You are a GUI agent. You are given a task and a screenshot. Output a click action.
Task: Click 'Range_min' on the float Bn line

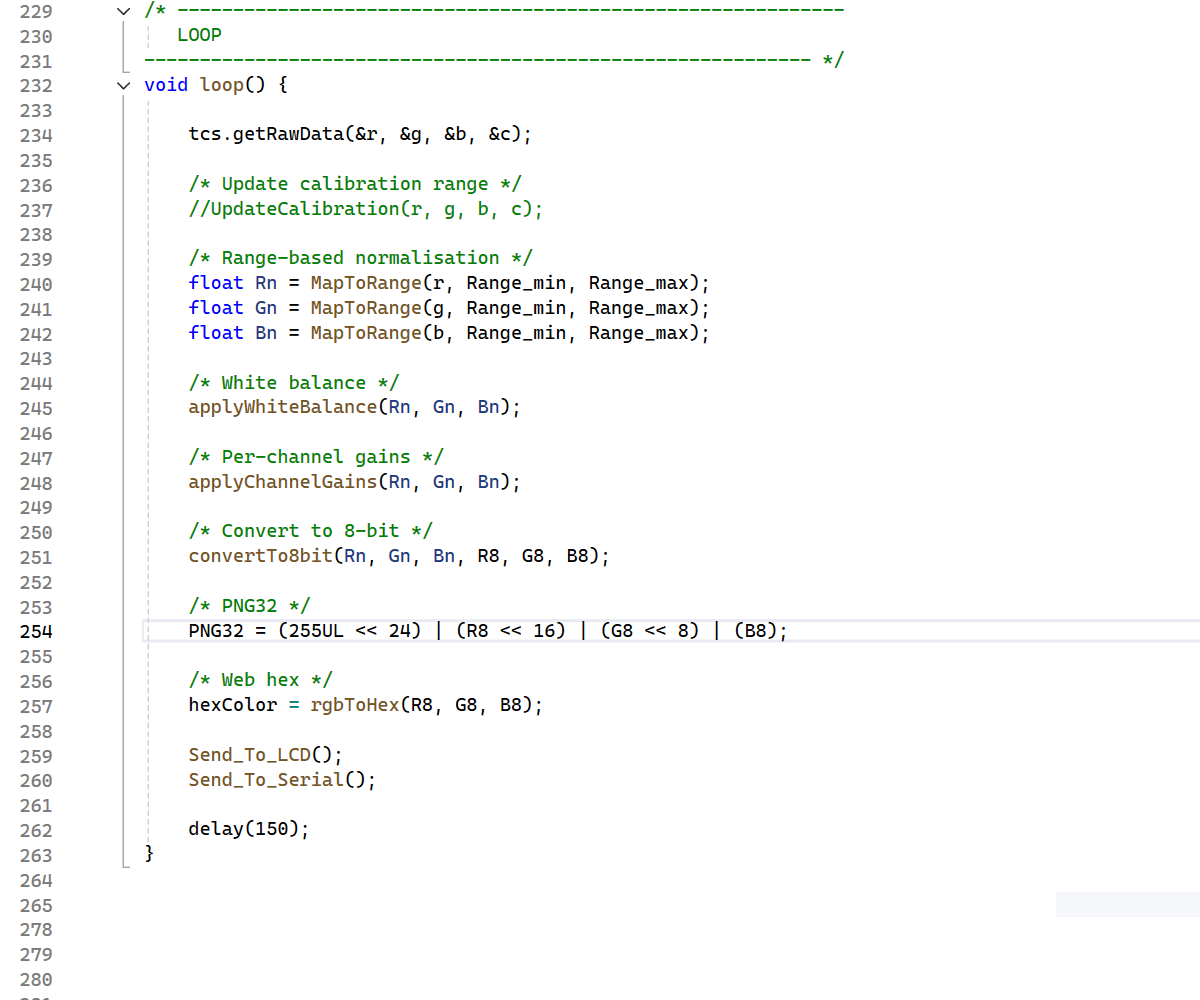click(x=516, y=333)
